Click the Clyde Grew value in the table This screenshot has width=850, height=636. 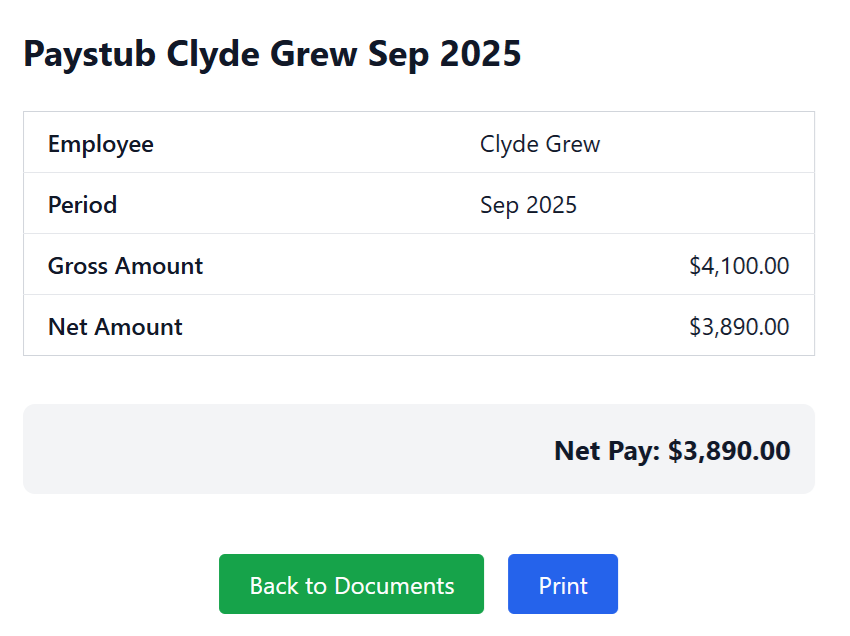point(540,144)
